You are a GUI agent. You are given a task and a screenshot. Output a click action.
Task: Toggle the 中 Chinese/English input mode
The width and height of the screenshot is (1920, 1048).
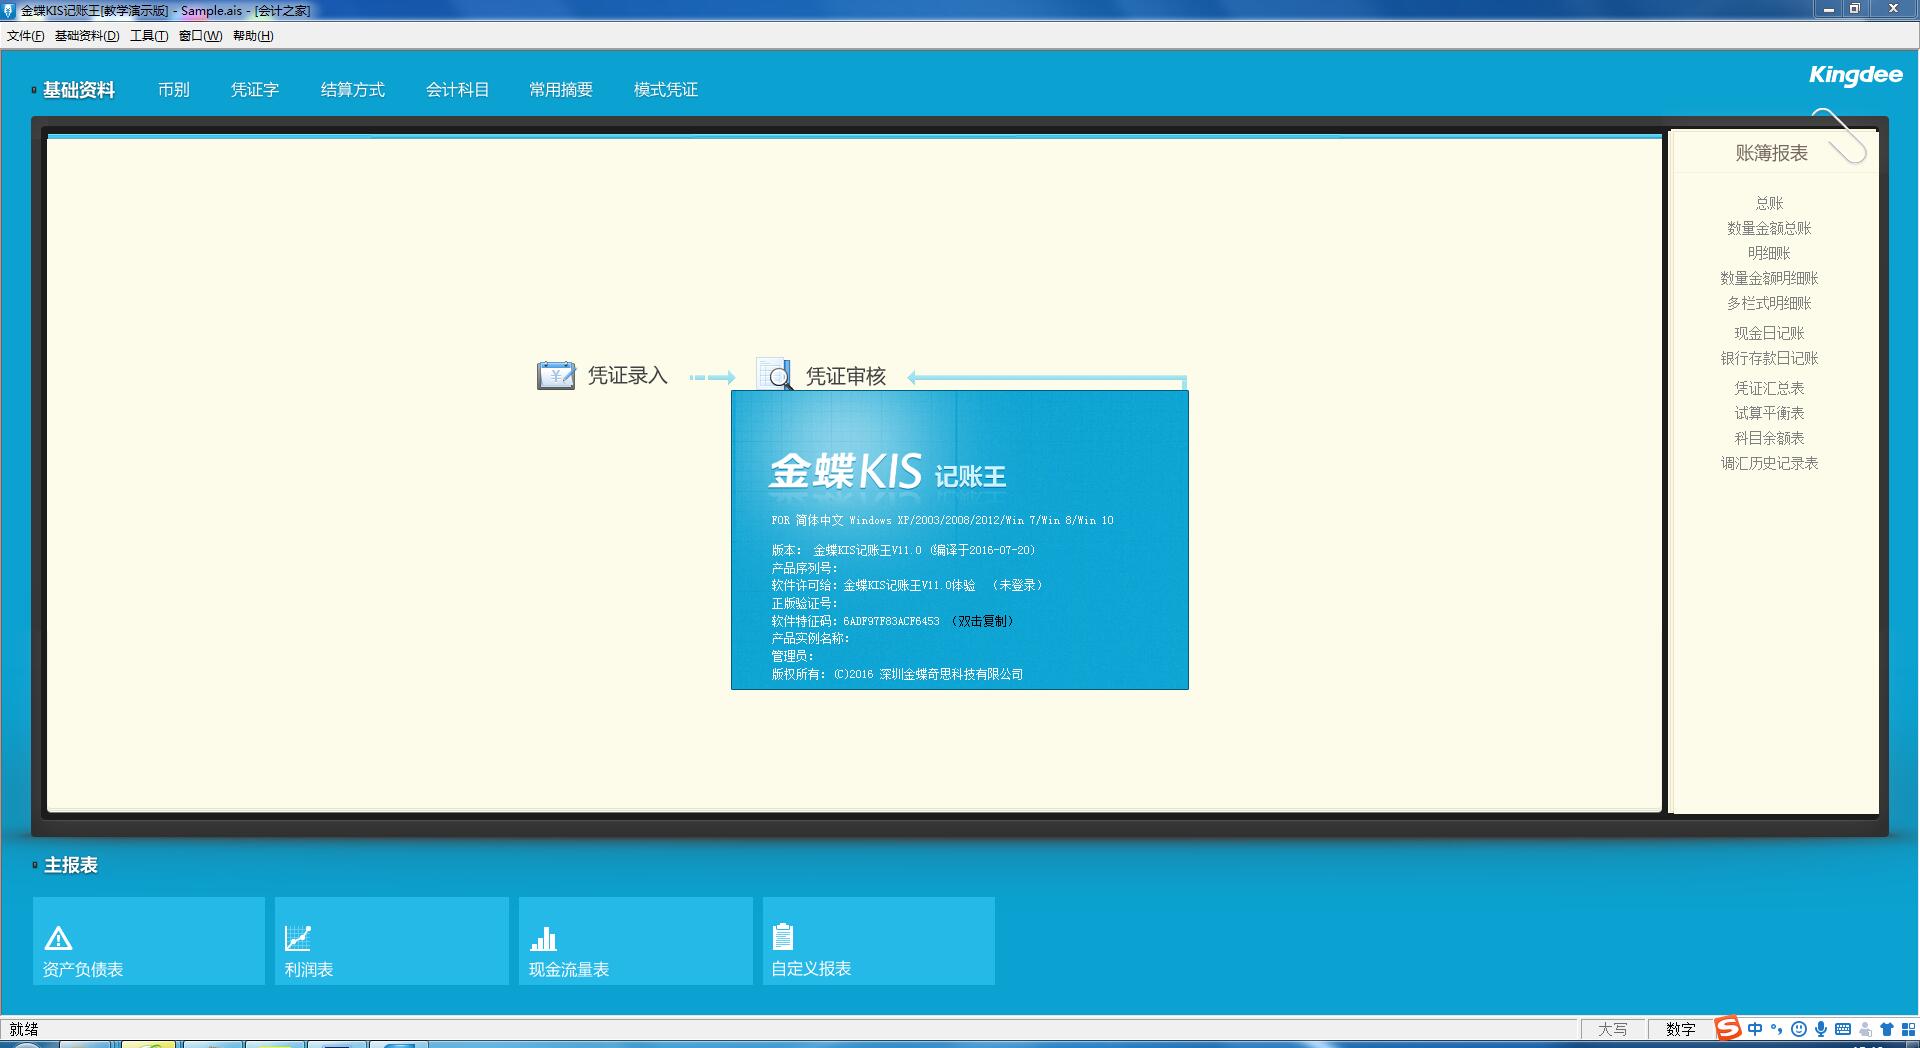click(x=1755, y=1029)
